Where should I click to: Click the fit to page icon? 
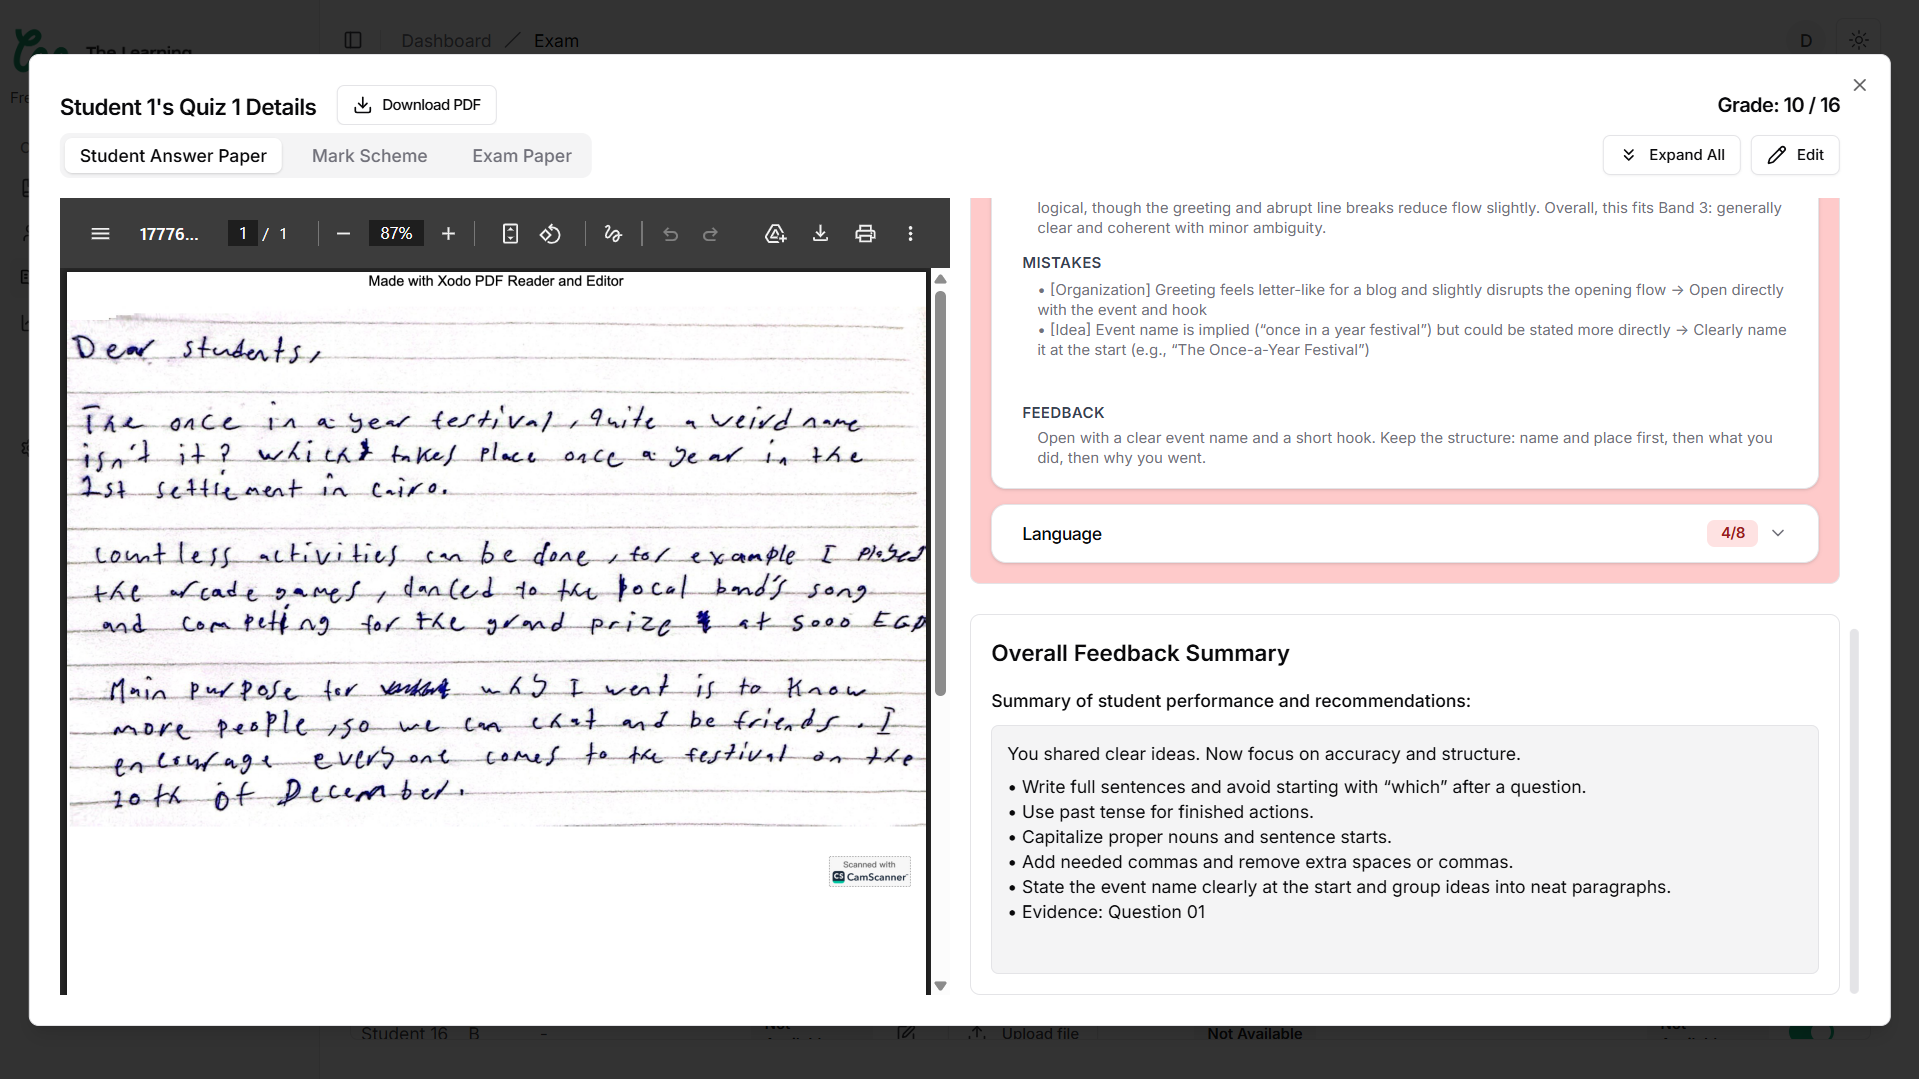tap(510, 234)
